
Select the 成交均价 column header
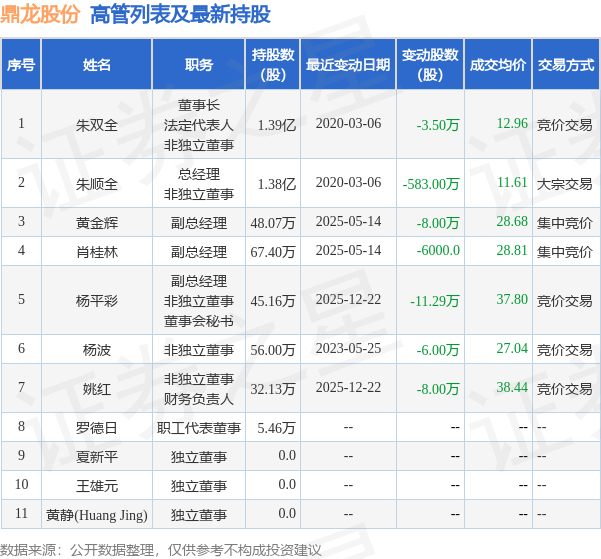(498, 64)
